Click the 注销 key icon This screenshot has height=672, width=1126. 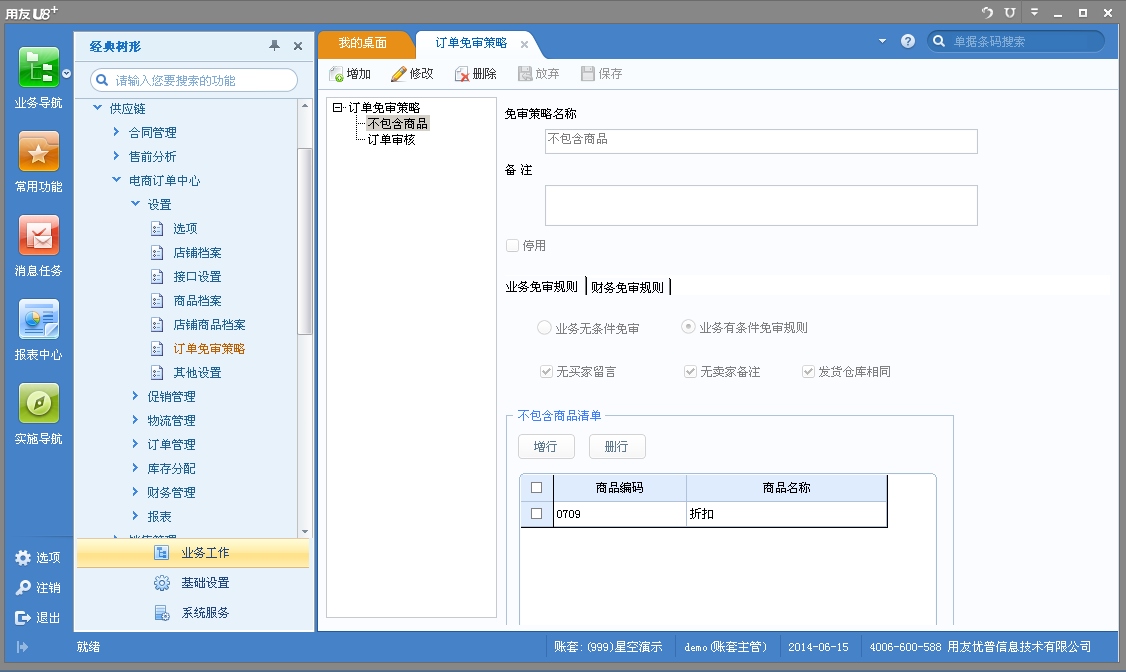coord(23,587)
